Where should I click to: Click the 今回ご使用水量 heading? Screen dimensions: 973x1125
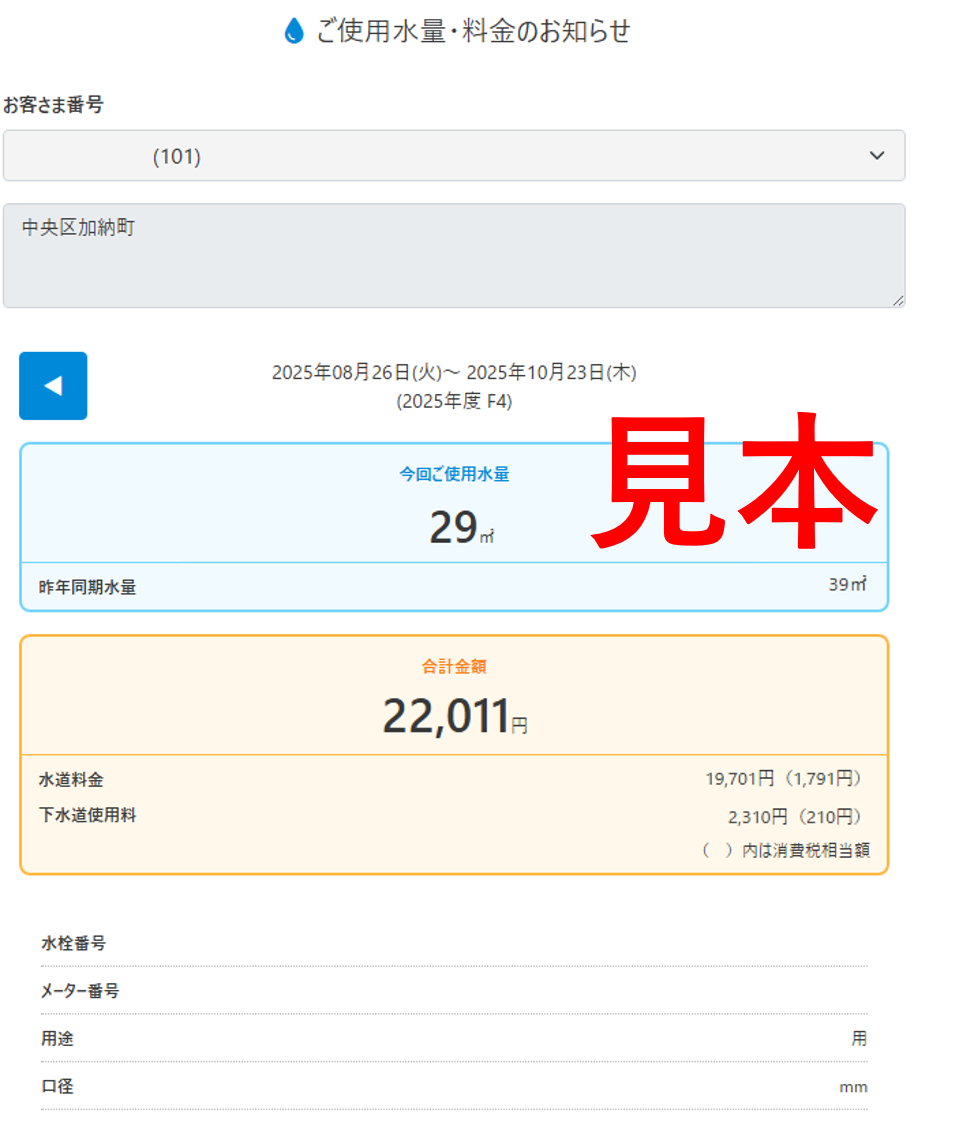point(454,474)
